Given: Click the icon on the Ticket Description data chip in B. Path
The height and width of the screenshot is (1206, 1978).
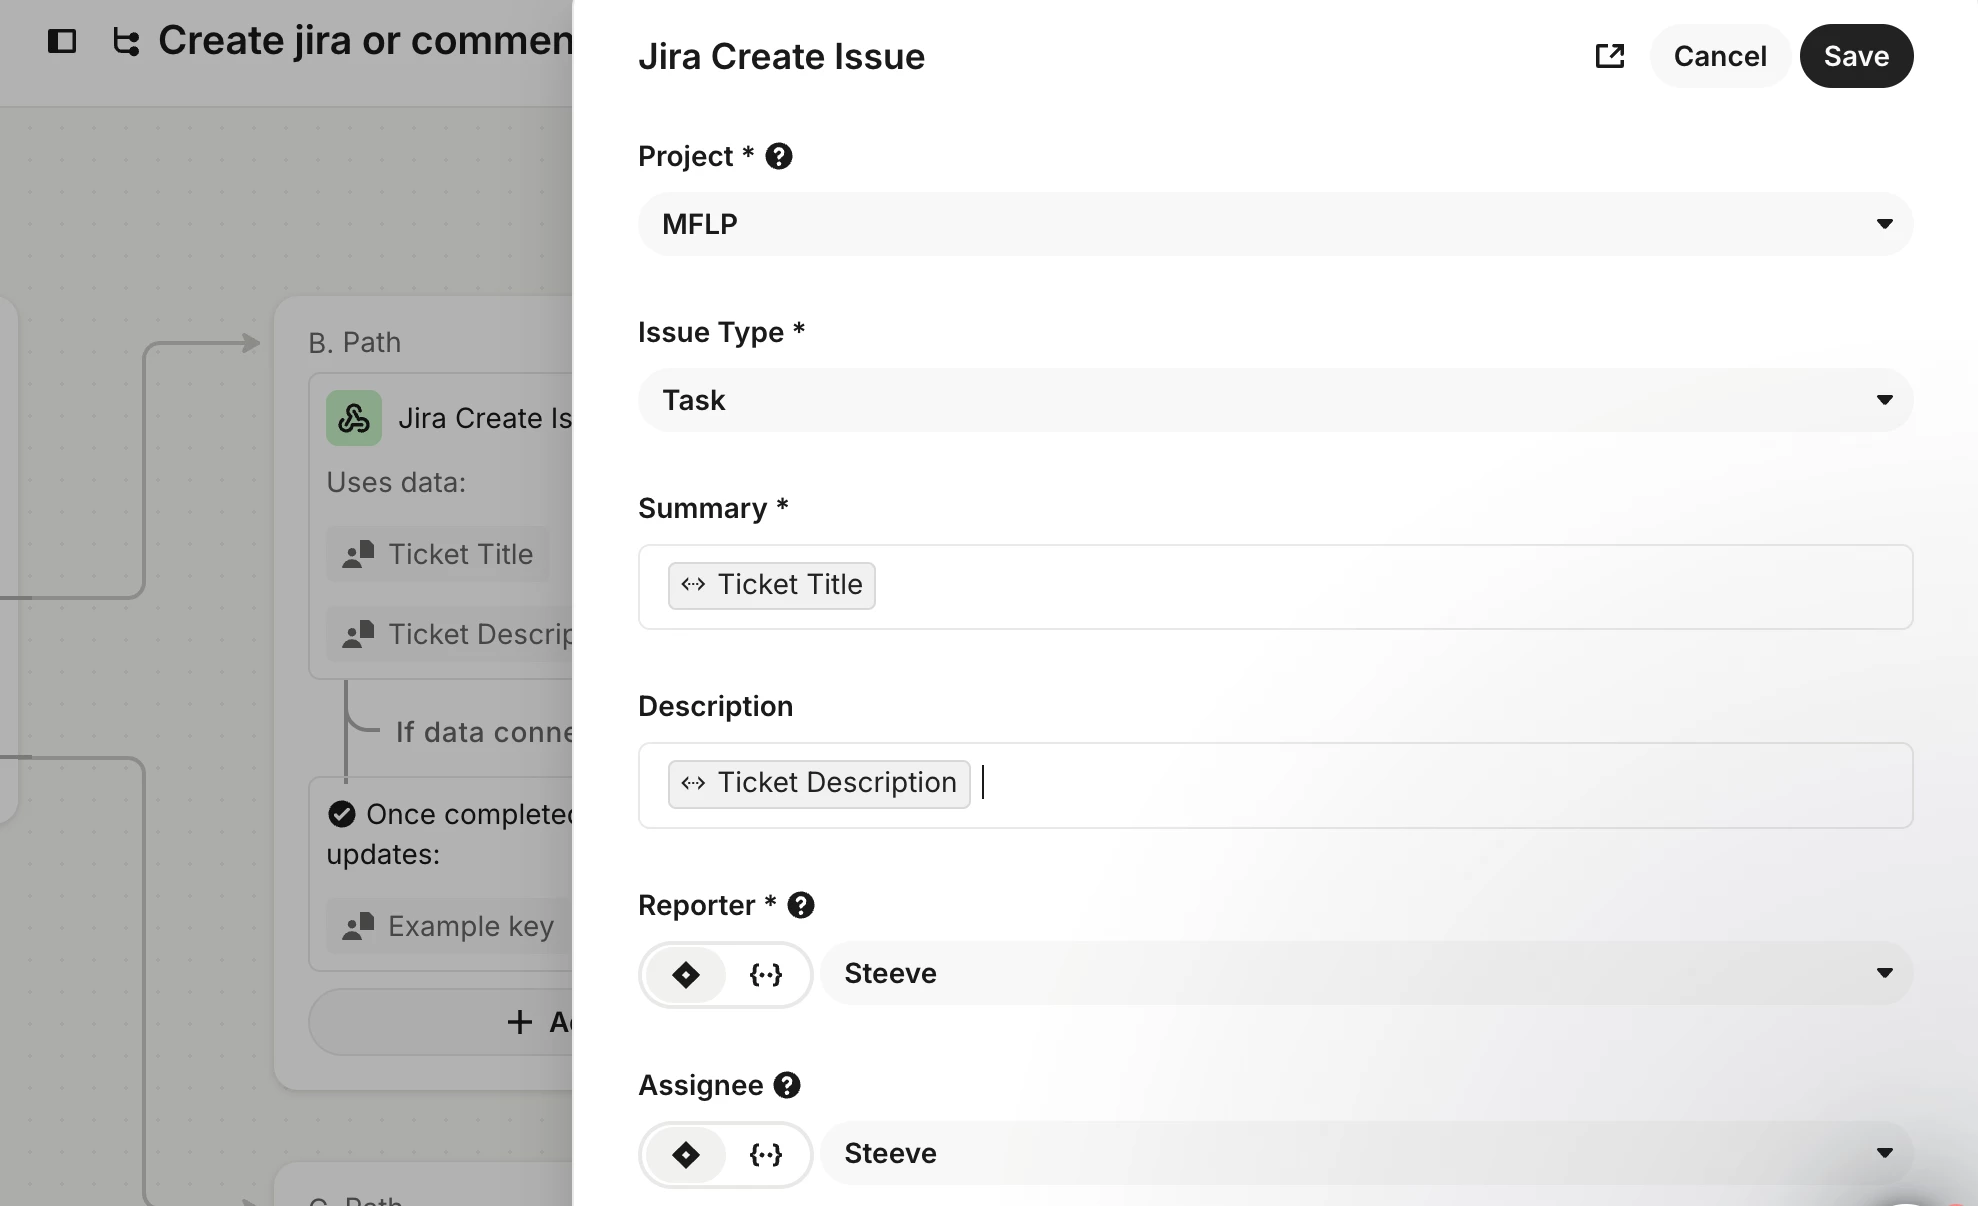Looking at the screenshot, I should (358, 634).
